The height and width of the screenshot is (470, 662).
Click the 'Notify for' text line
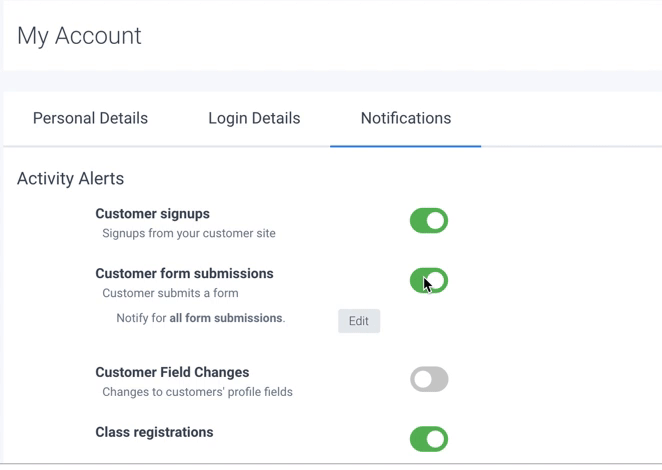pos(140,318)
